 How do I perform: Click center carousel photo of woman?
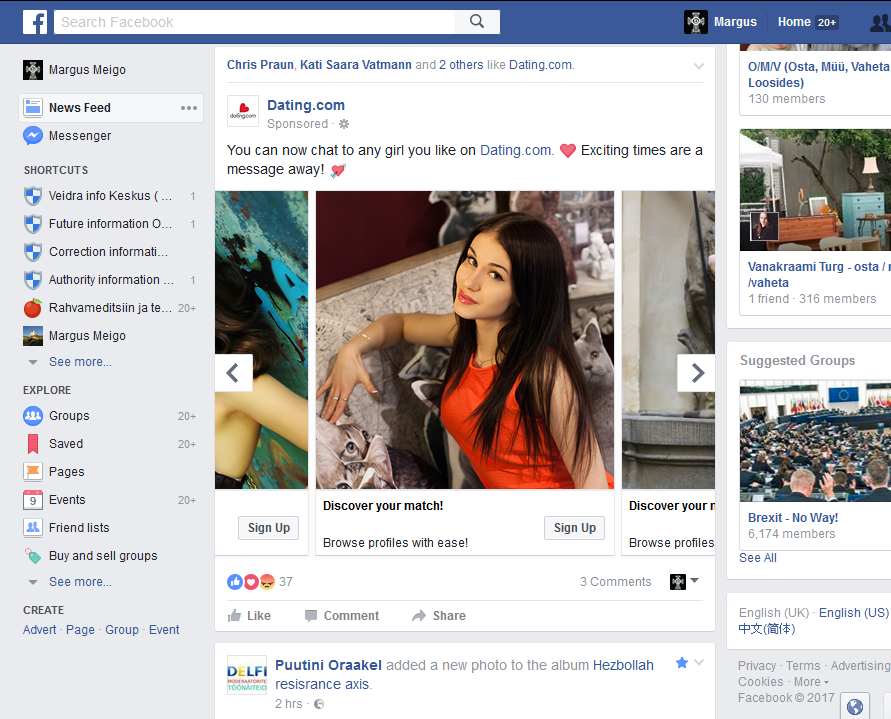(465, 340)
